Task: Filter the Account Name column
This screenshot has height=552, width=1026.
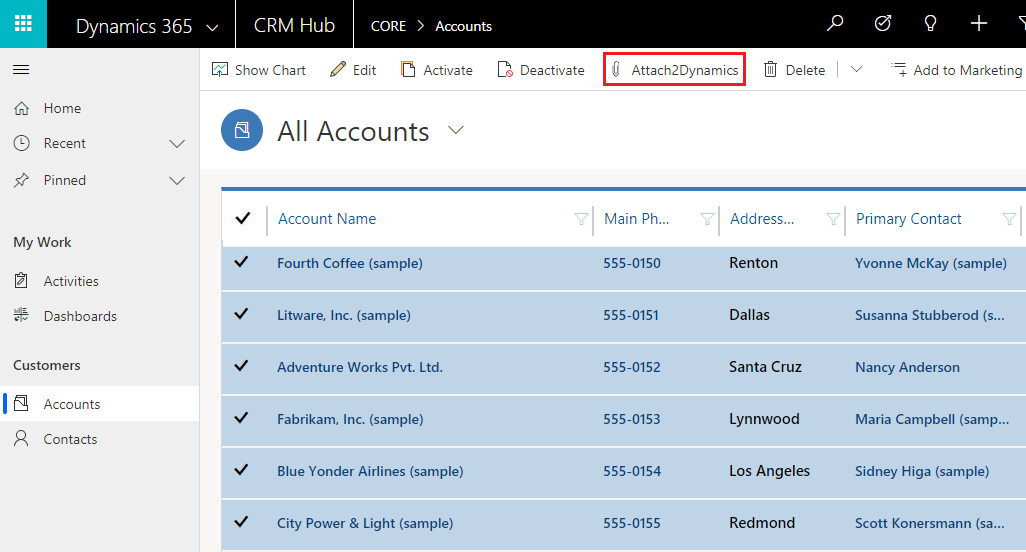Action: coord(580,219)
